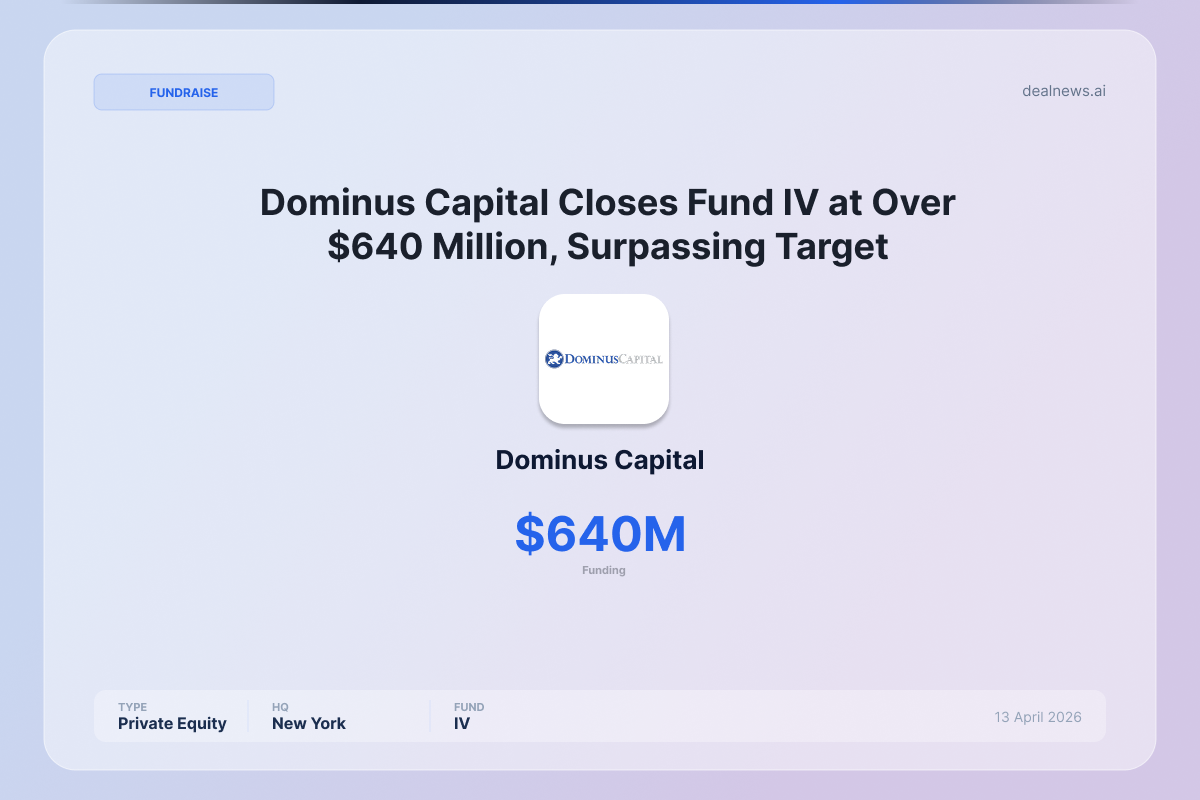This screenshot has width=1200, height=800.
Task: Select the fund number IV value in the footer
Action: [x=461, y=724]
